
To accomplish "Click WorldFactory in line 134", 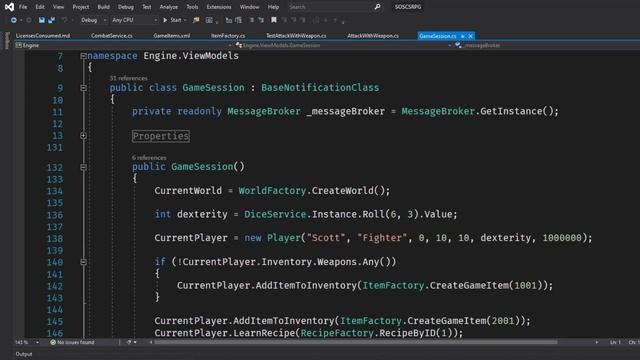I will tap(272, 191).
